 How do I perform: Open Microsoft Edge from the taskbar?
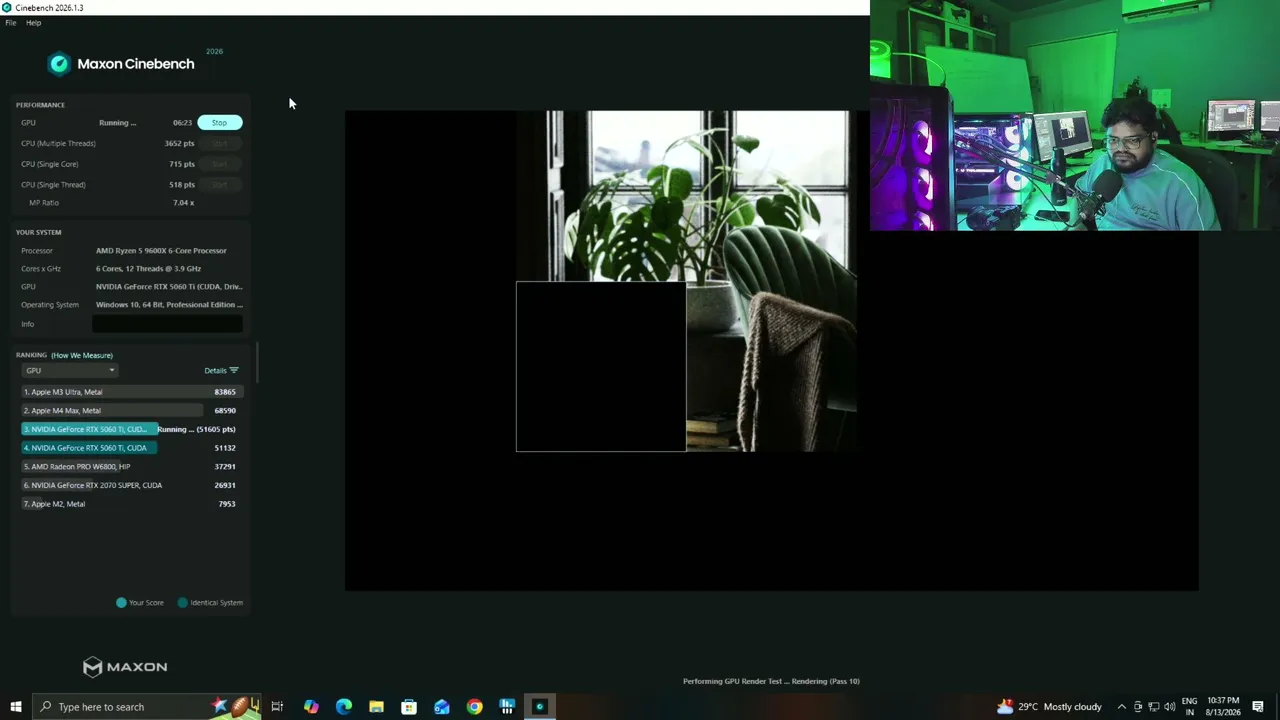click(344, 707)
